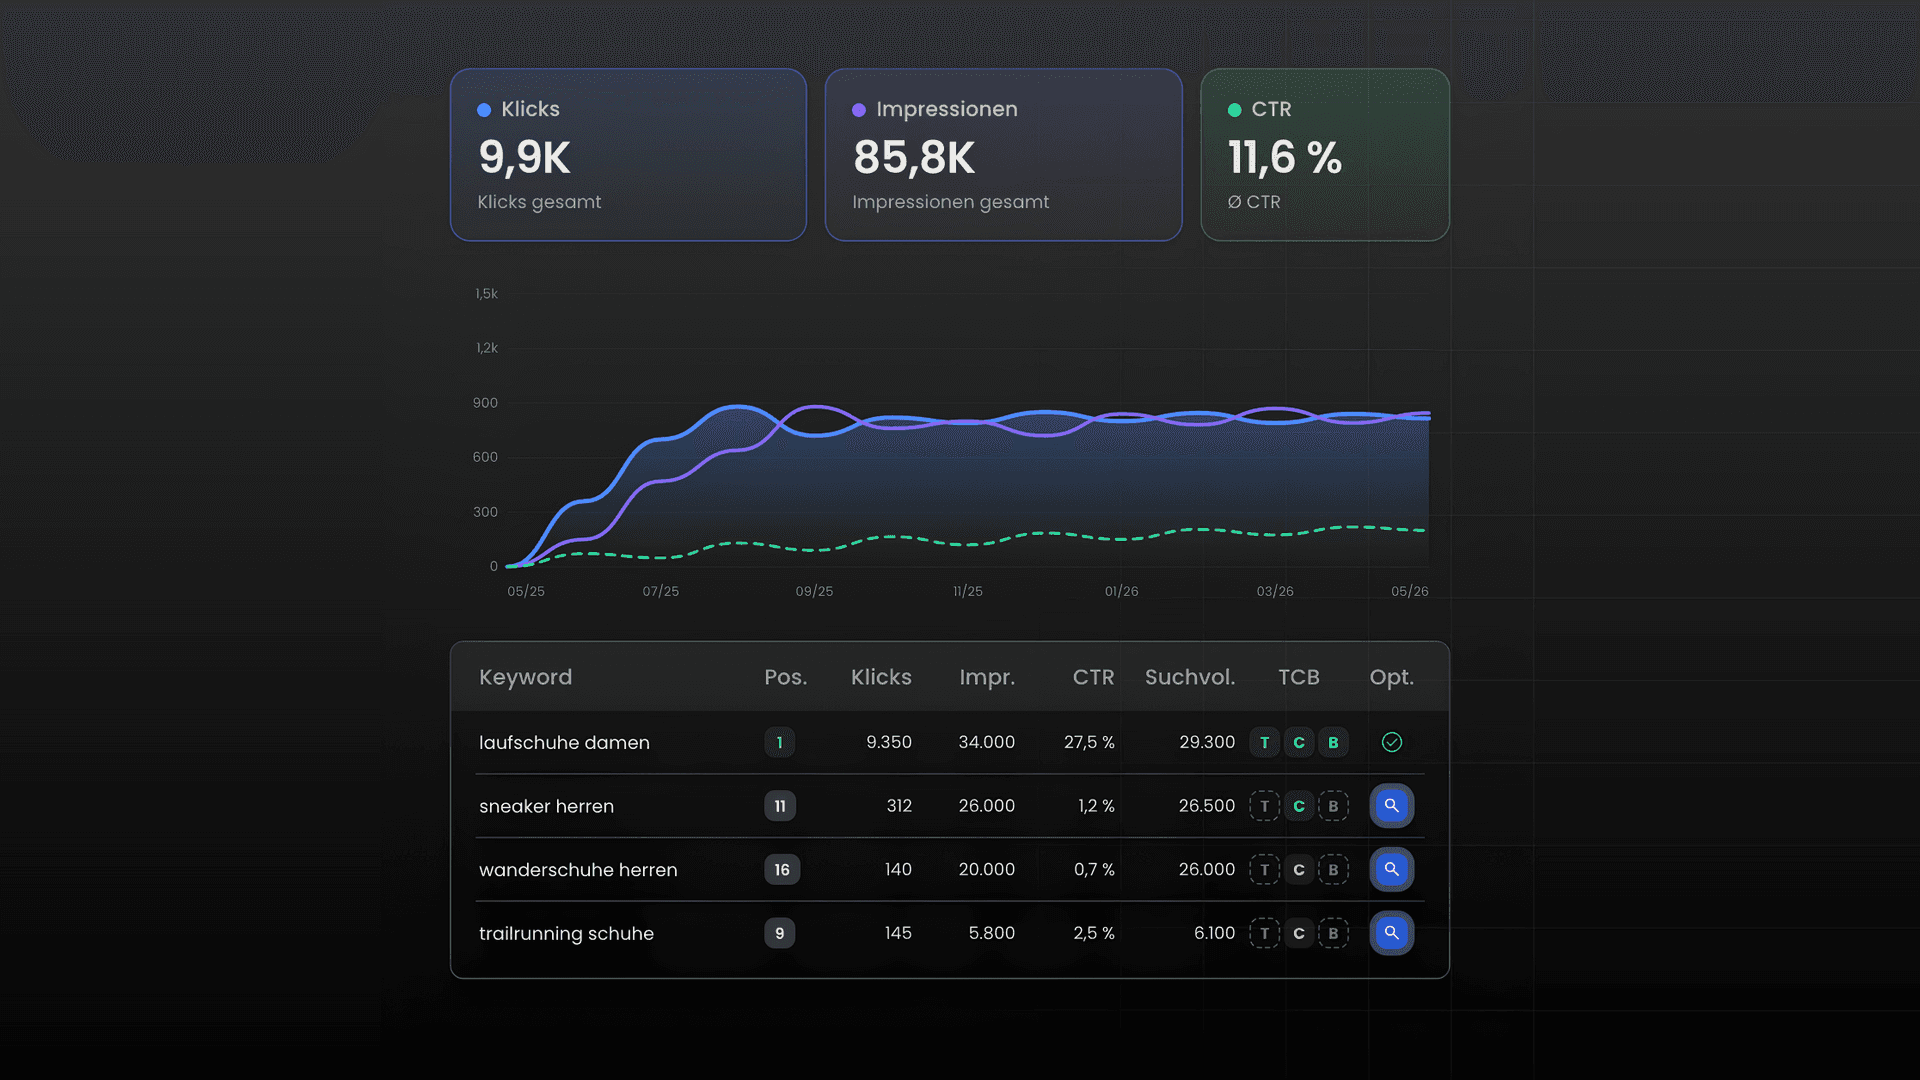Click C badge in wanderschuhe herren row
Screen dimensions: 1920x1080
point(1299,870)
